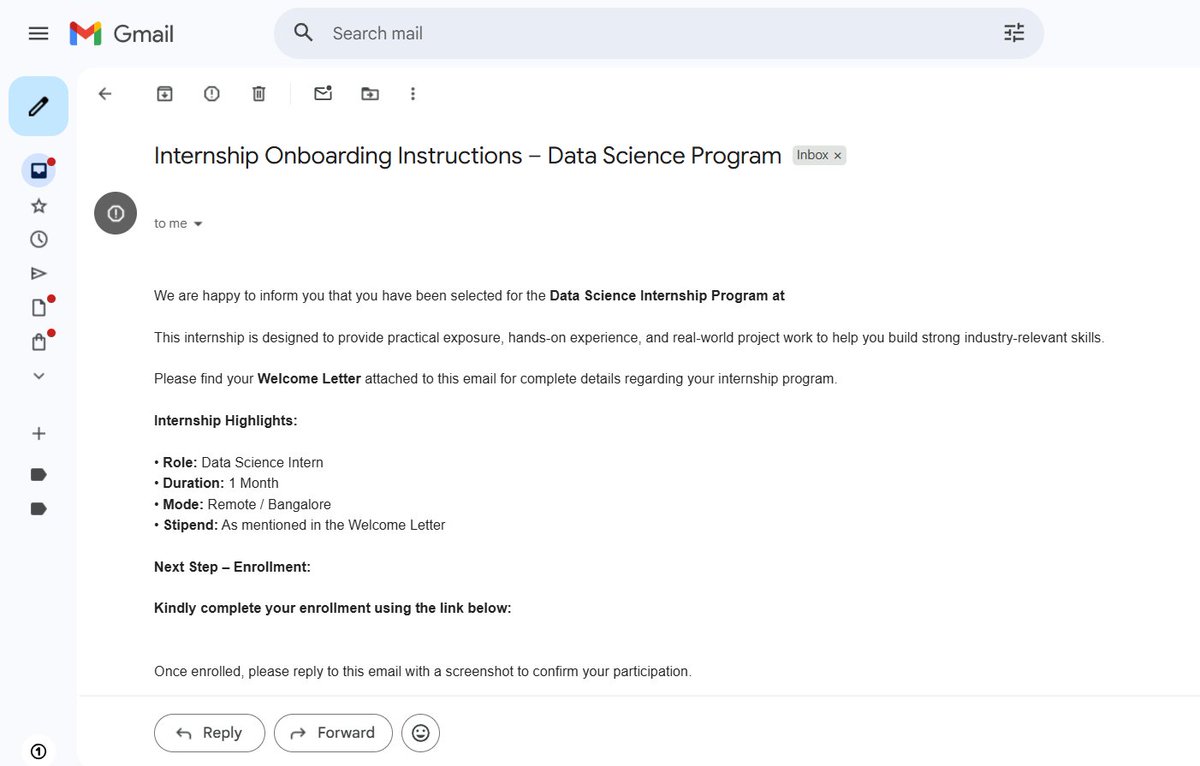This screenshot has height=766, width=1200.
Task: Archive this email
Action: click(164, 93)
